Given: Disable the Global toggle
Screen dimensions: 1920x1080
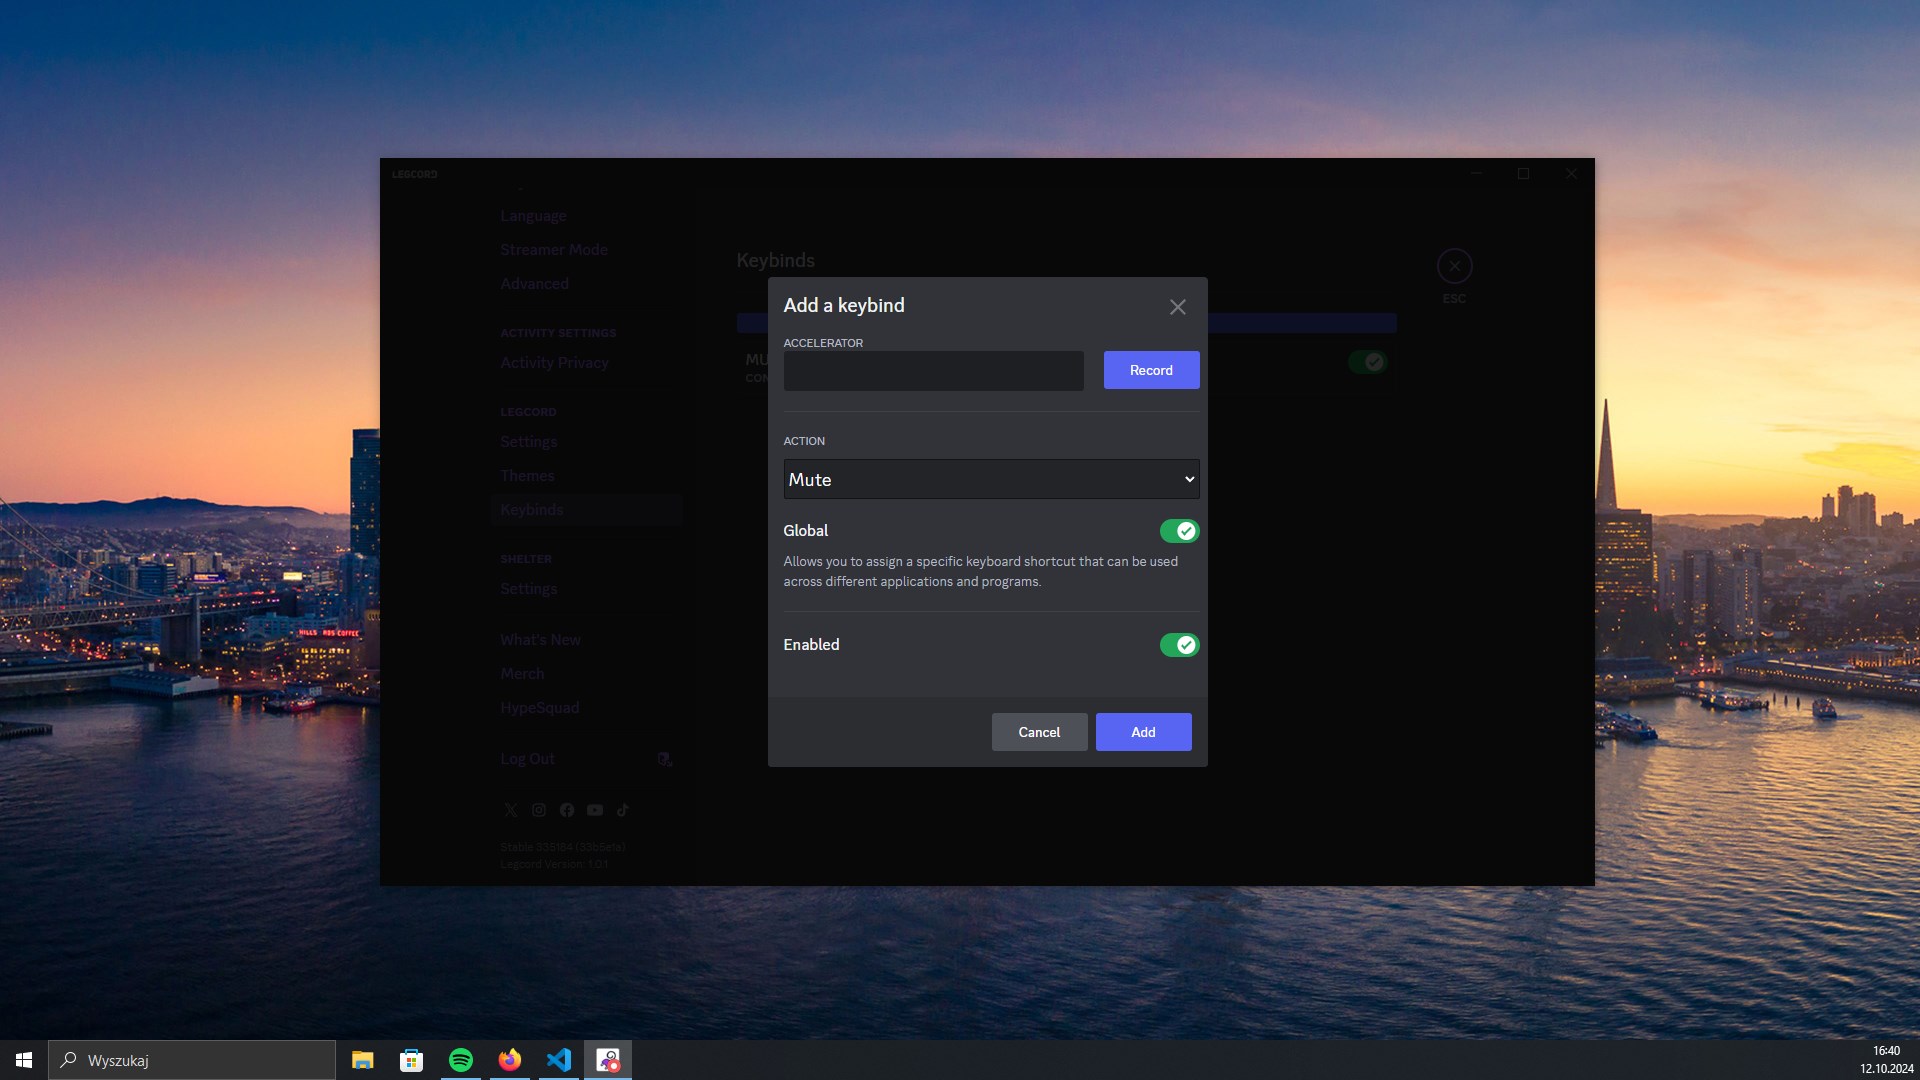Looking at the screenshot, I should (x=1180, y=531).
